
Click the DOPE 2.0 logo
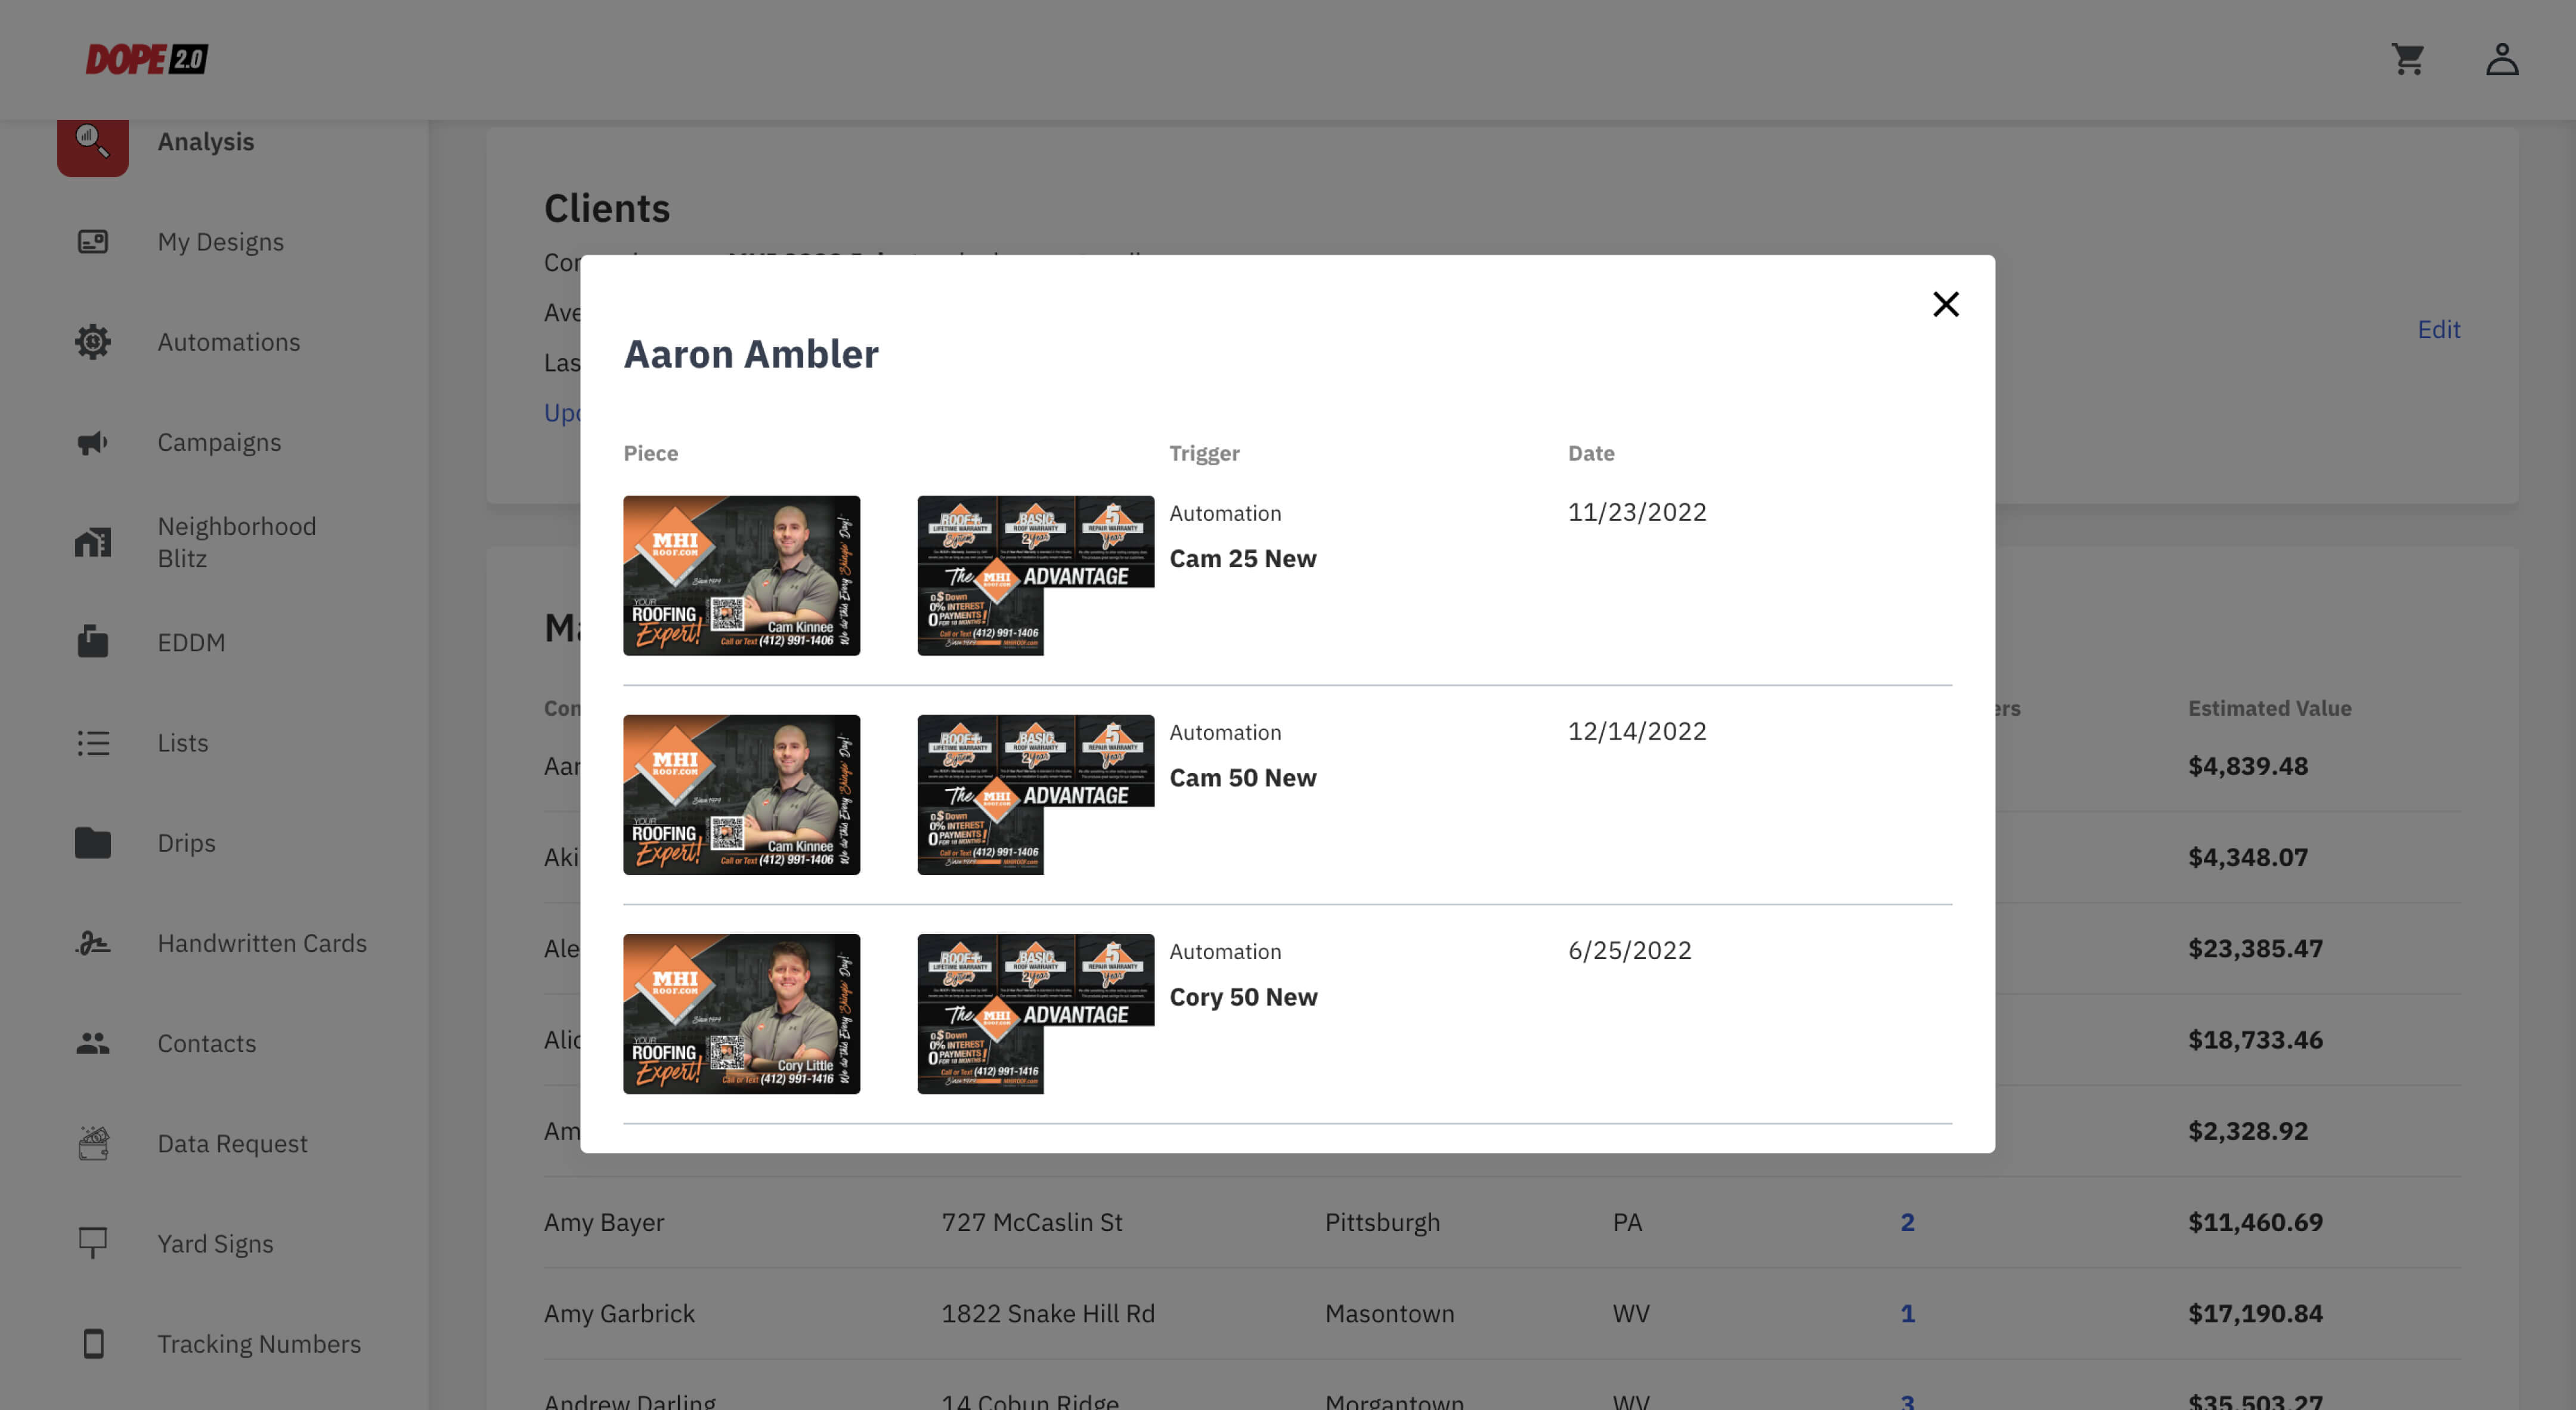pyautogui.click(x=147, y=59)
